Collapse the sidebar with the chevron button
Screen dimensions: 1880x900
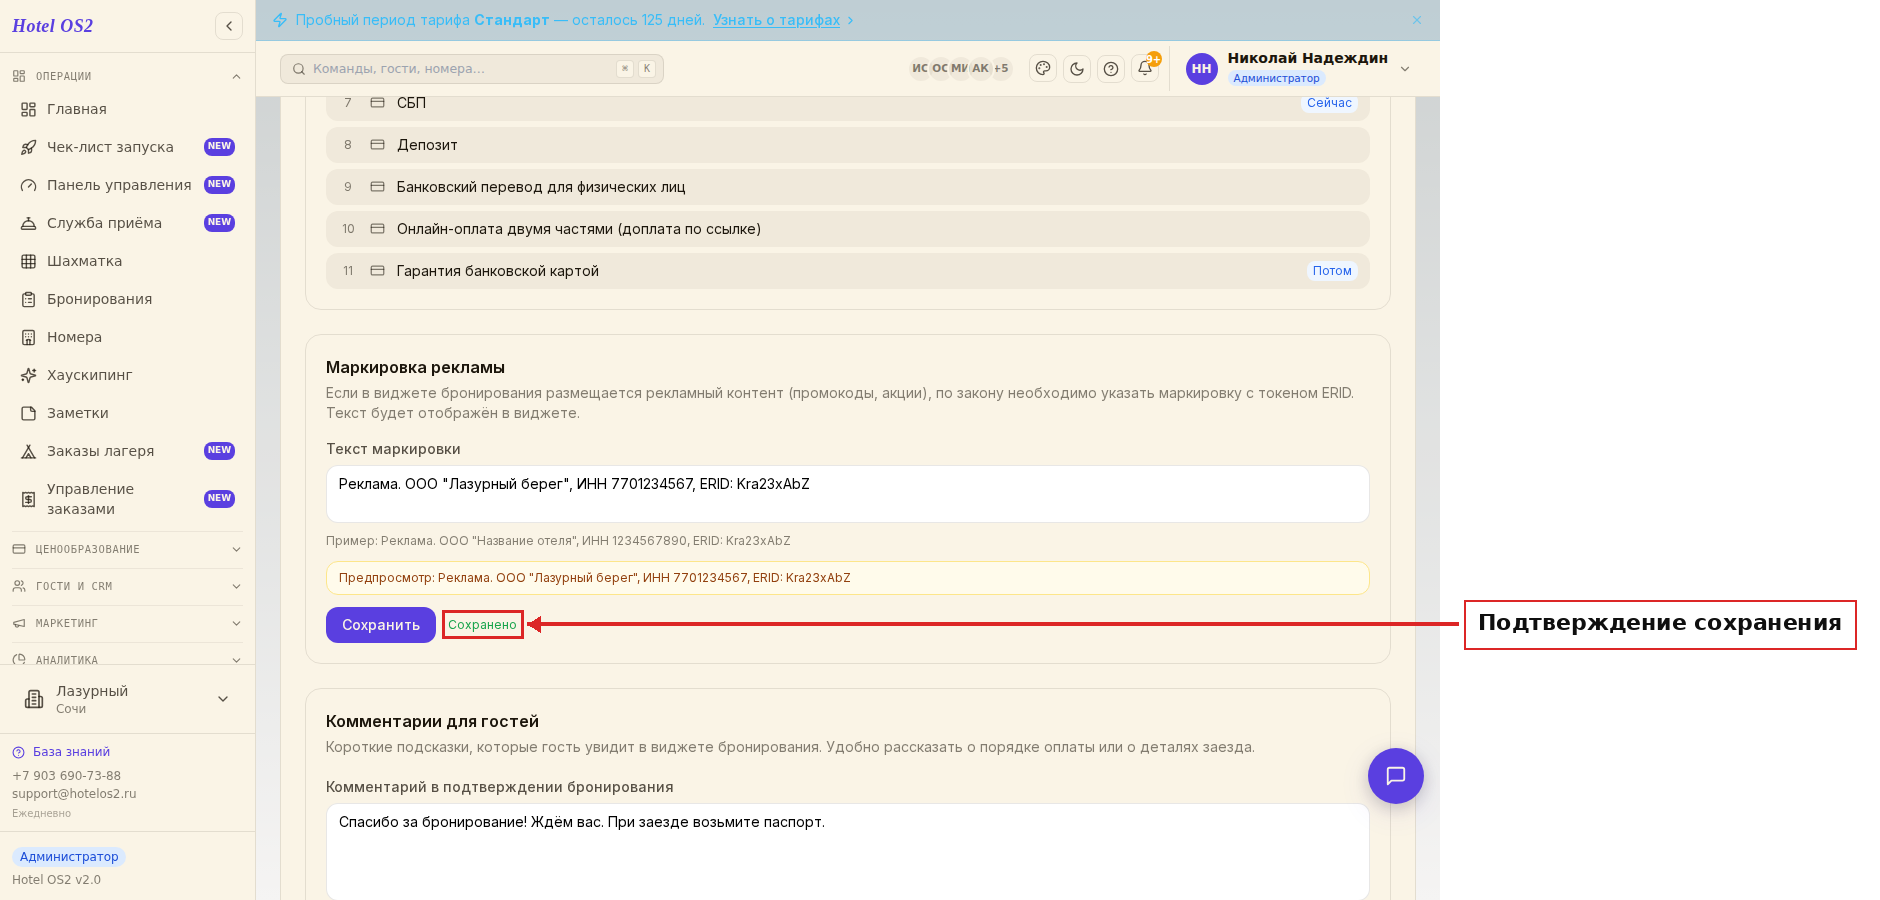229,26
